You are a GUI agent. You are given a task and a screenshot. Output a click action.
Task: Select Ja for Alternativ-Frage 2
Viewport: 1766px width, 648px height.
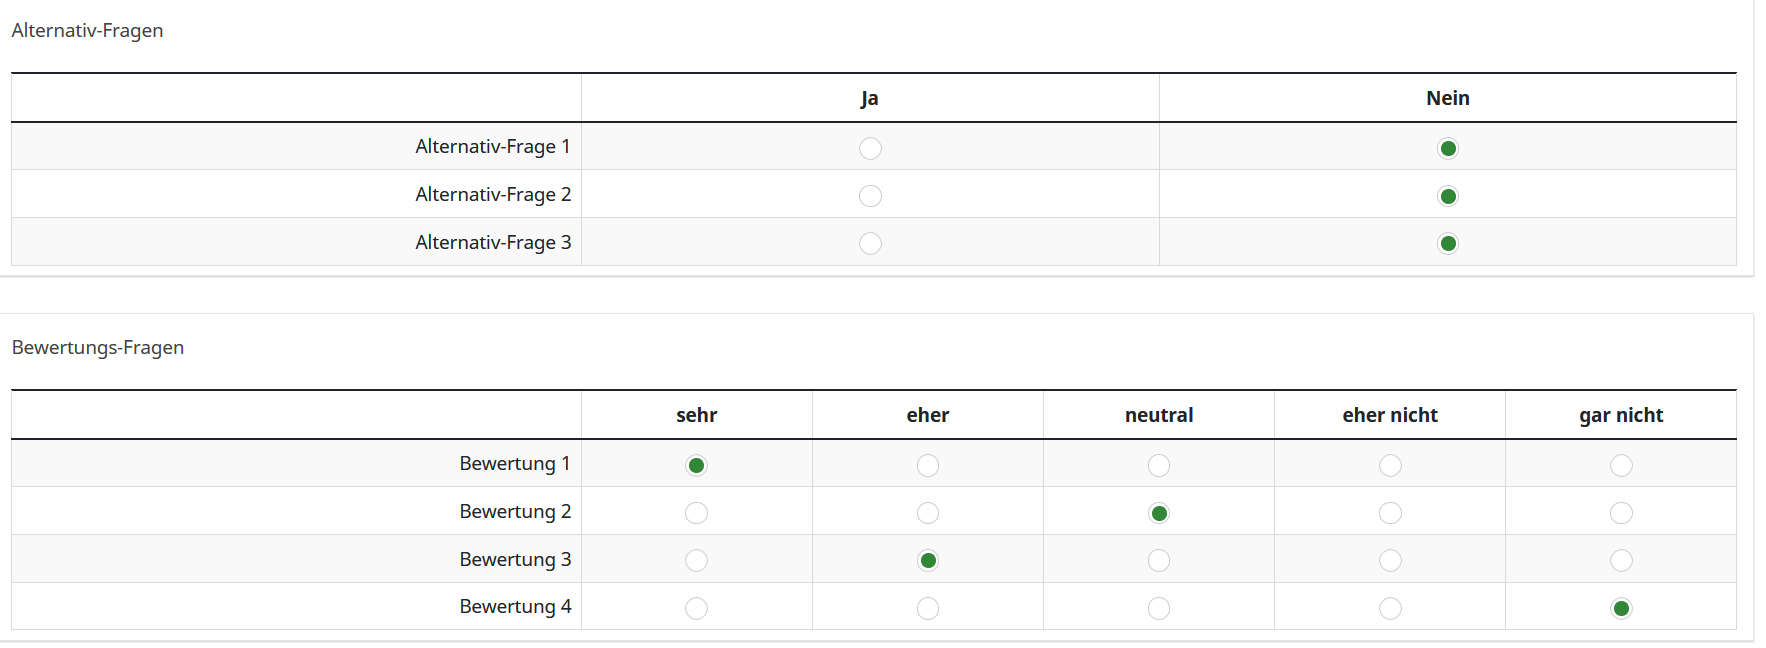coord(870,196)
